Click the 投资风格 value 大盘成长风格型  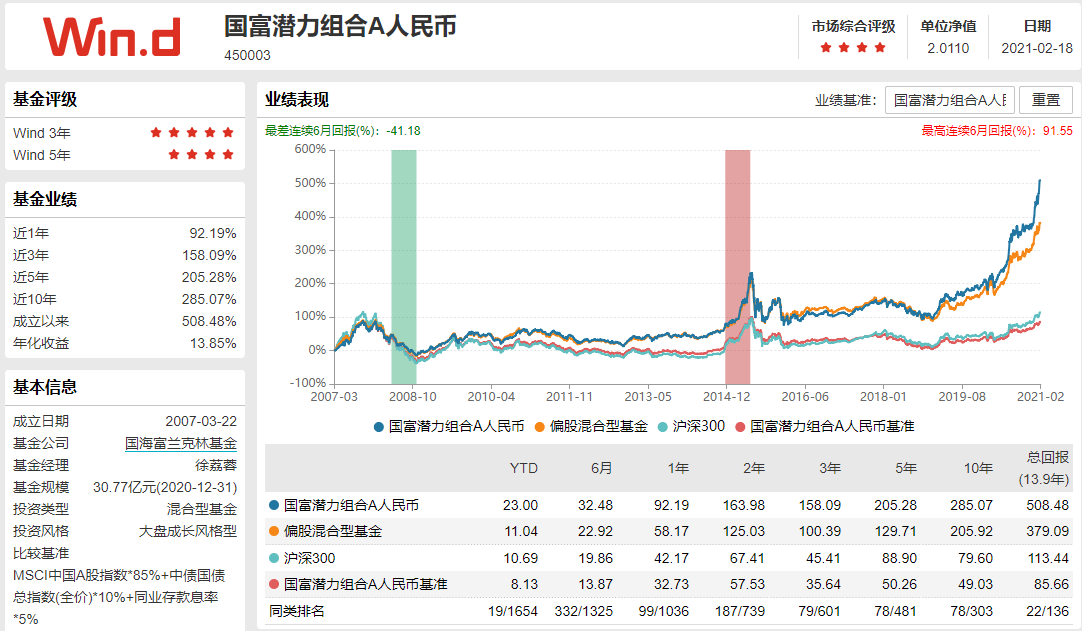188,532
